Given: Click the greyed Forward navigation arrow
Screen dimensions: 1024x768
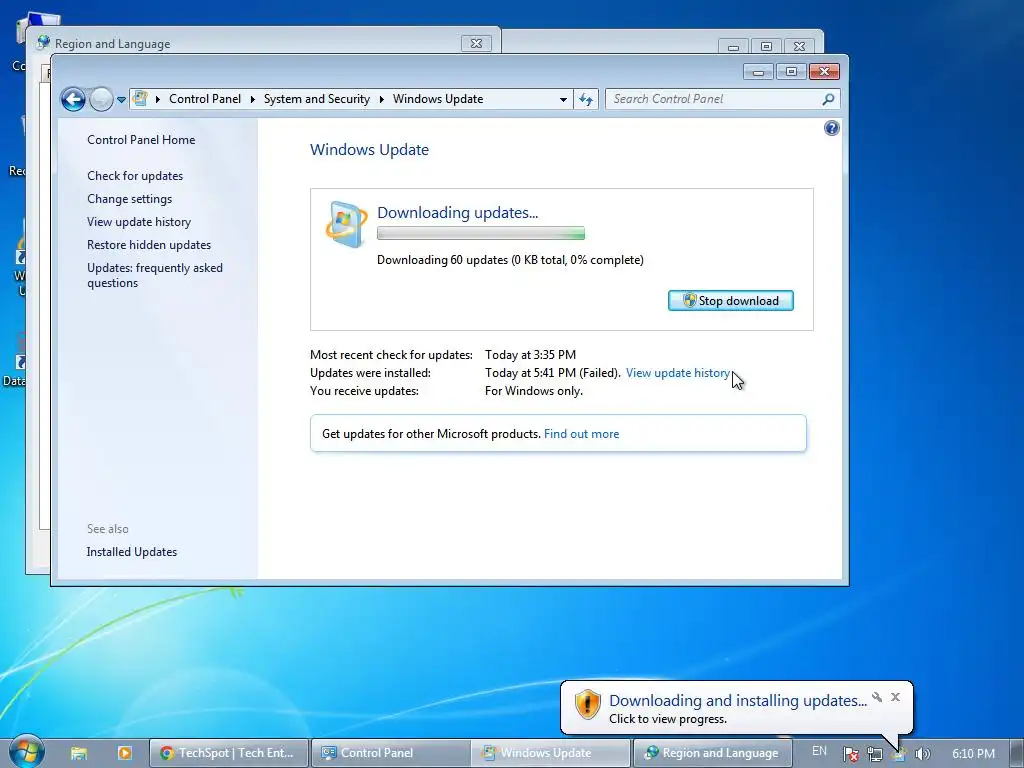Looking at the screenshot, I should point(101,99).
